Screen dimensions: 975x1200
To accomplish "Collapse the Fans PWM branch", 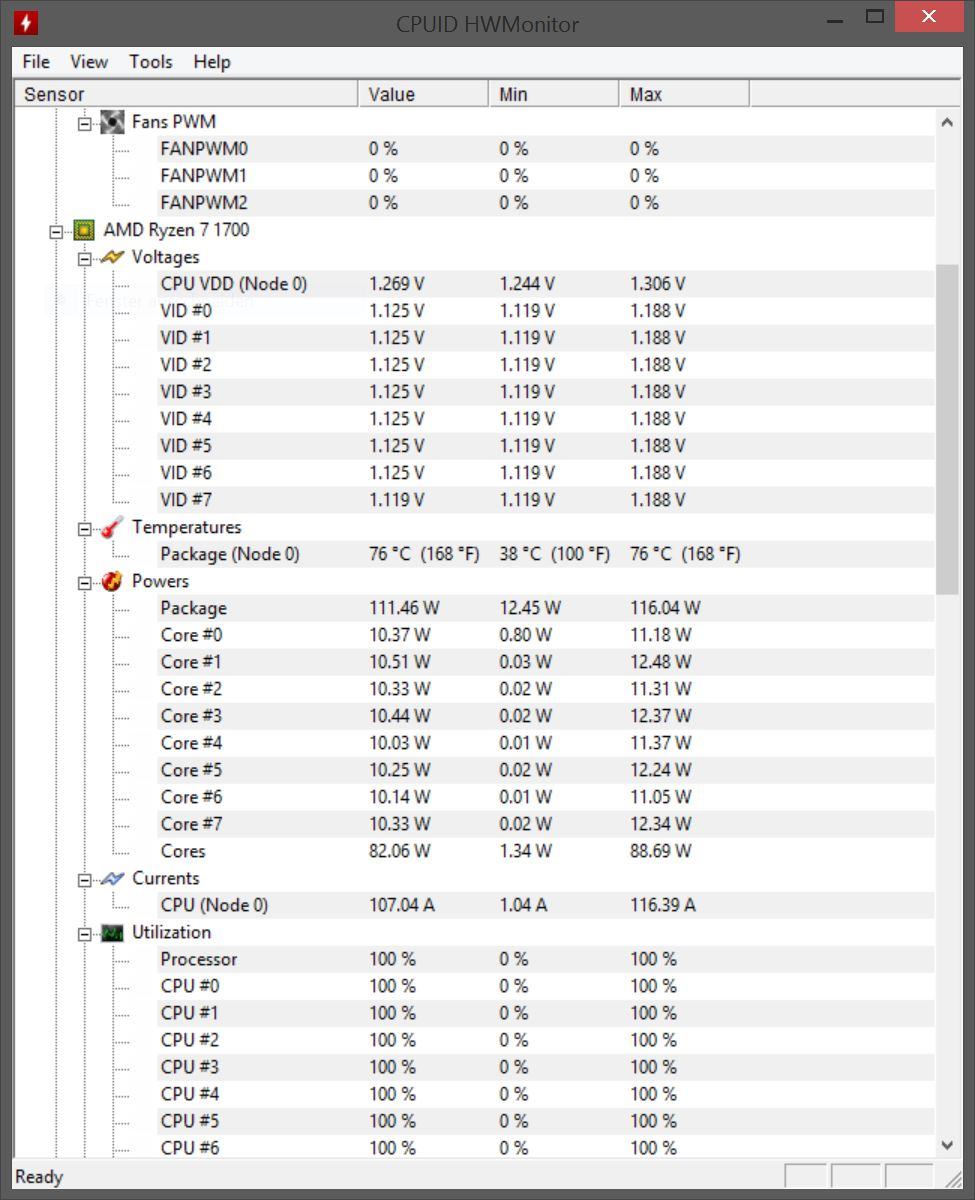I will coord(85,122).
